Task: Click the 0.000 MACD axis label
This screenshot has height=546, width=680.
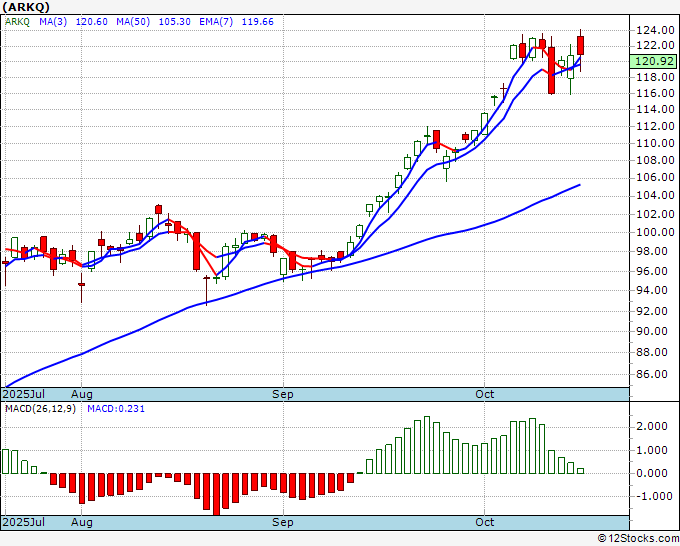Action: click(x=653, y=473)
